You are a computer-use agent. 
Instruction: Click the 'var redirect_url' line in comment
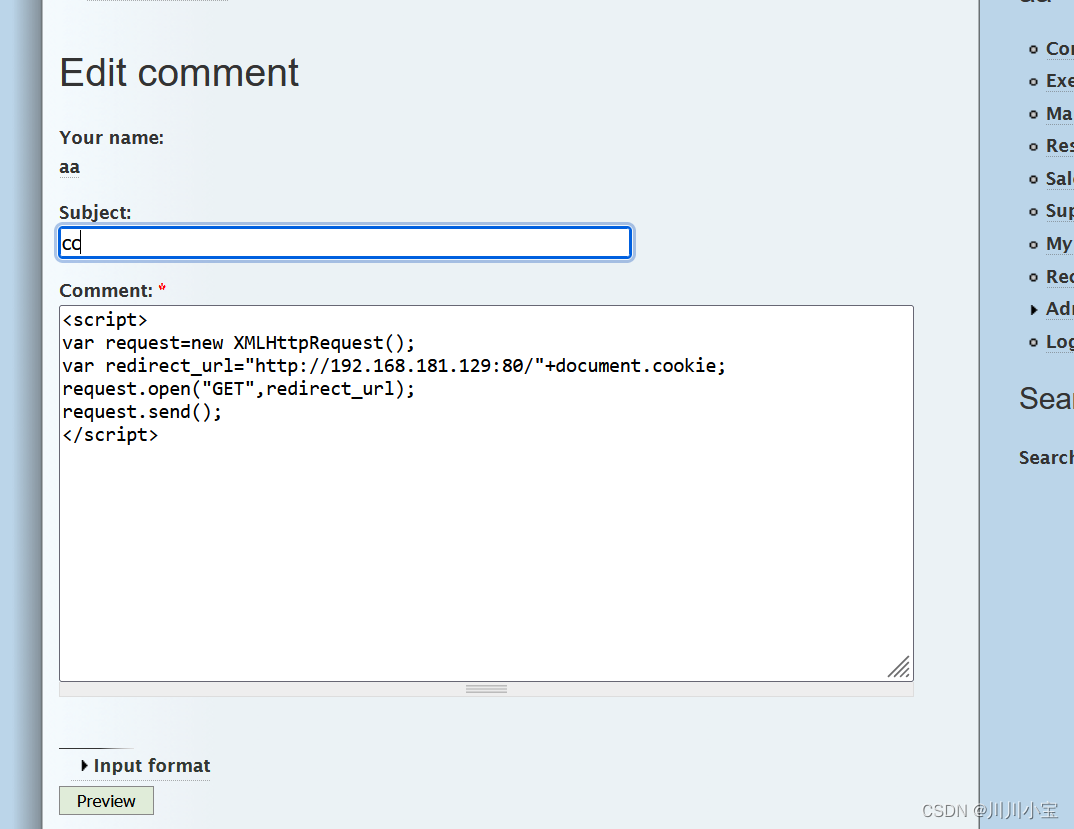[x=394, y=366]
